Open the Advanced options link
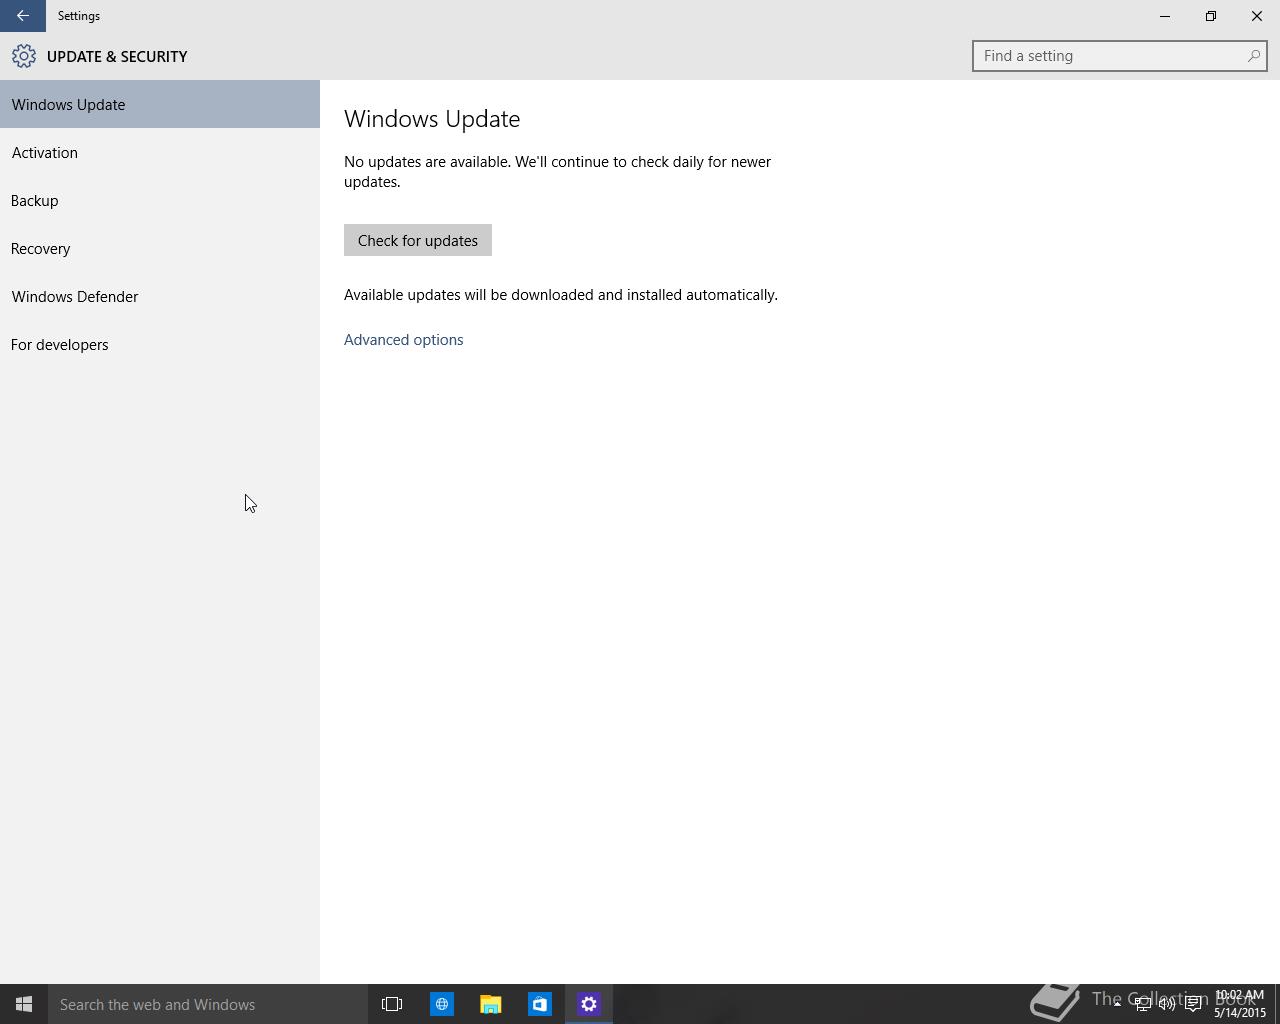Screen dimensions: 1280x1024 (x=404, y=340)
